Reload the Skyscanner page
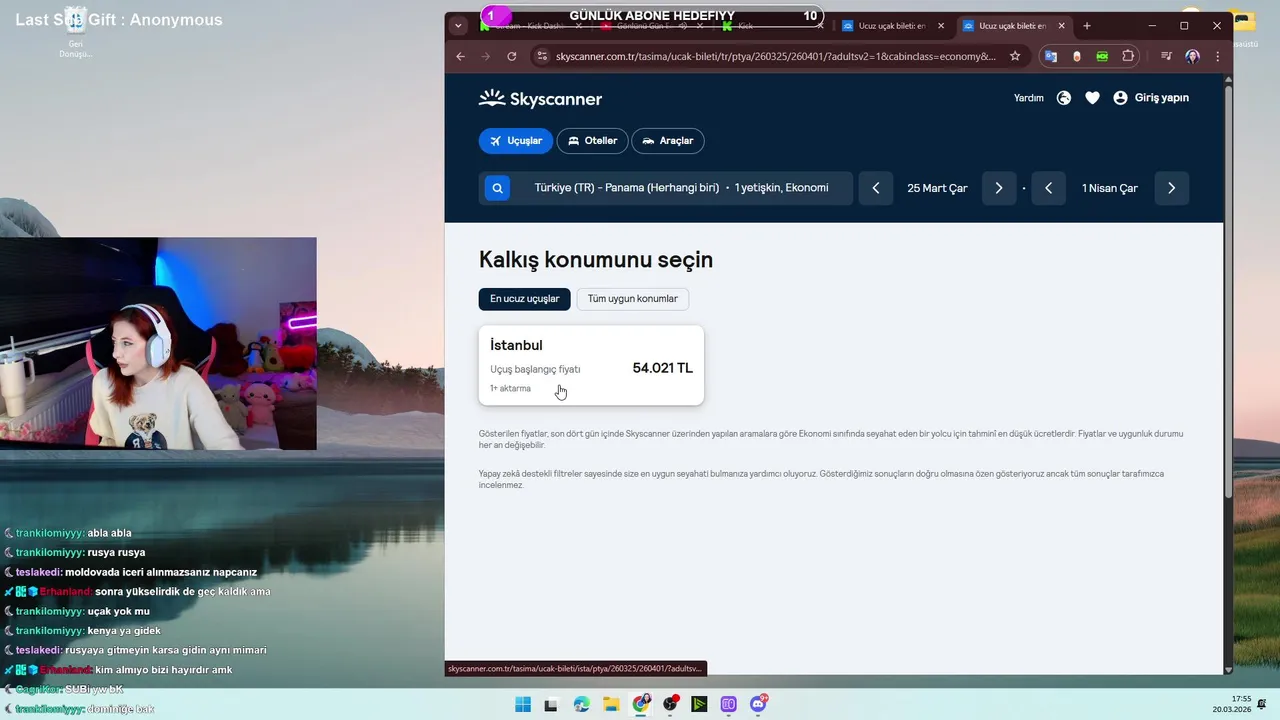Image resolution: width=1280 pixels, height=720 pixels. [x=512, y=56]
